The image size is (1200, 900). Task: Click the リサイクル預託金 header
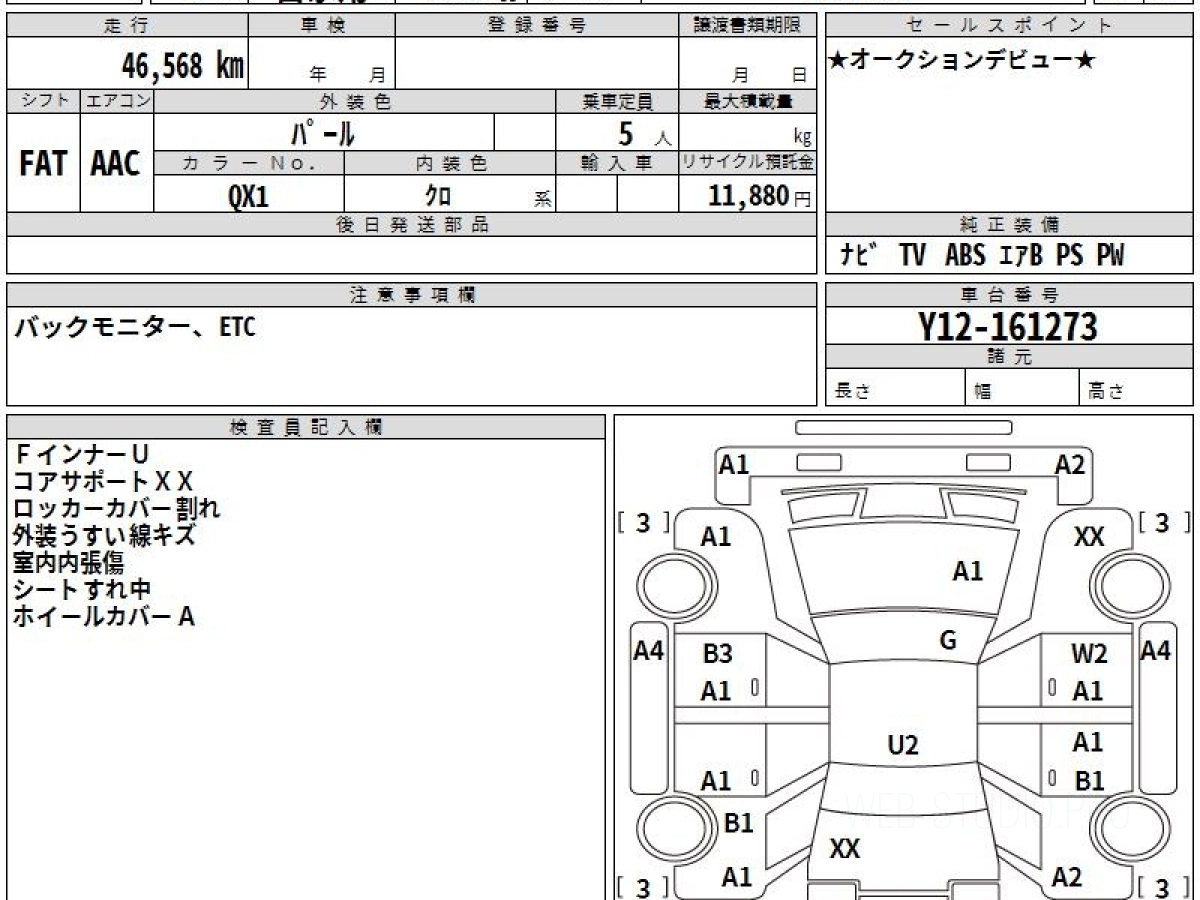[x=748, y=163]
